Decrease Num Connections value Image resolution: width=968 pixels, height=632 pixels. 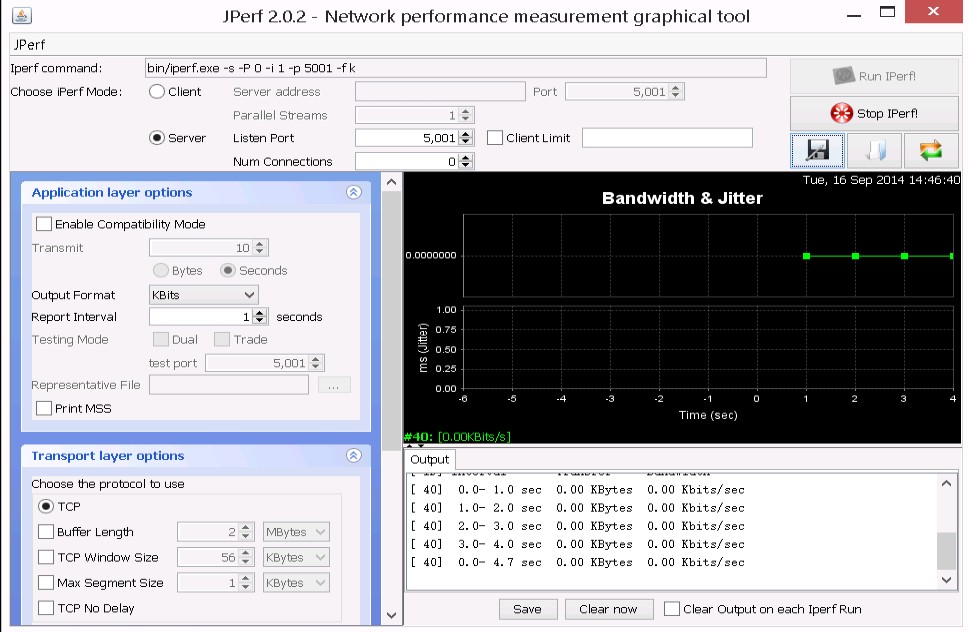tap(466, 165)
